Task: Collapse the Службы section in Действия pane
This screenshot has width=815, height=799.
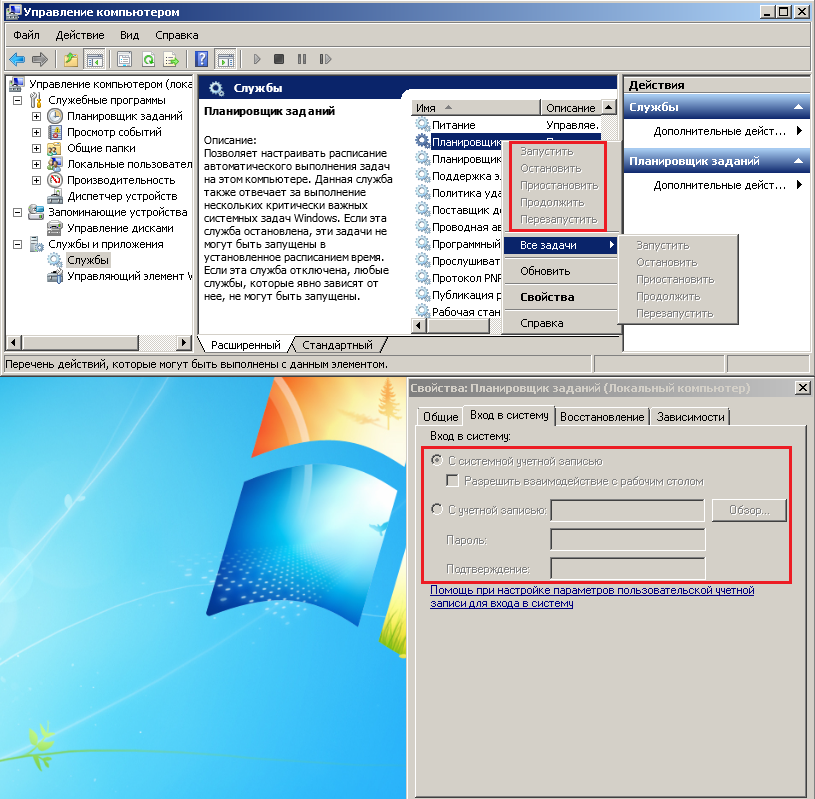Action: pyautogui.click(x=798, y=107)
